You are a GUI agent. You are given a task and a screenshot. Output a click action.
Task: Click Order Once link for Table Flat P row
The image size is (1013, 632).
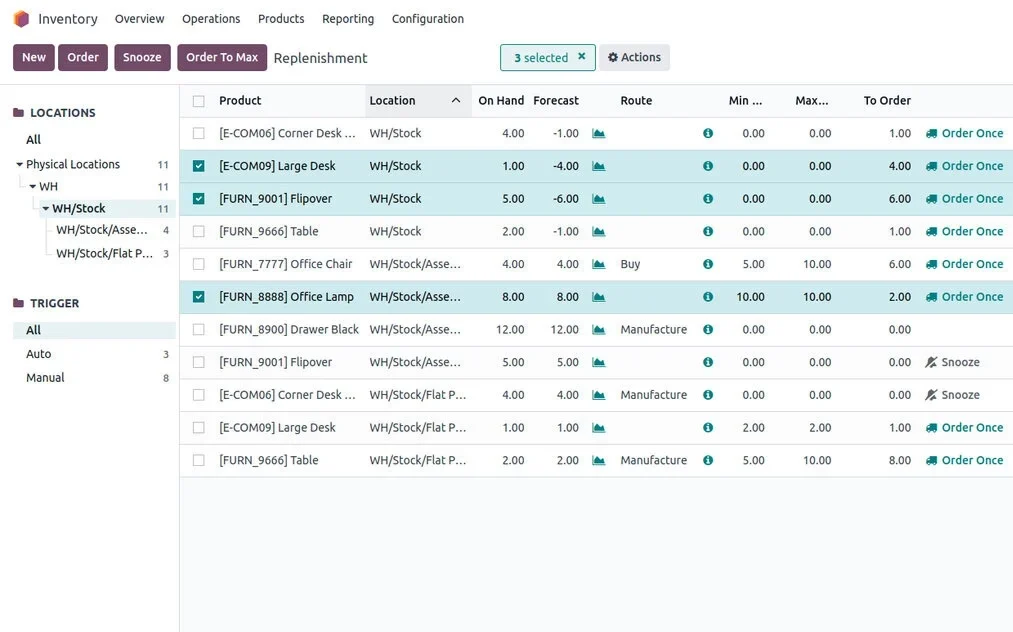point(972,460)
